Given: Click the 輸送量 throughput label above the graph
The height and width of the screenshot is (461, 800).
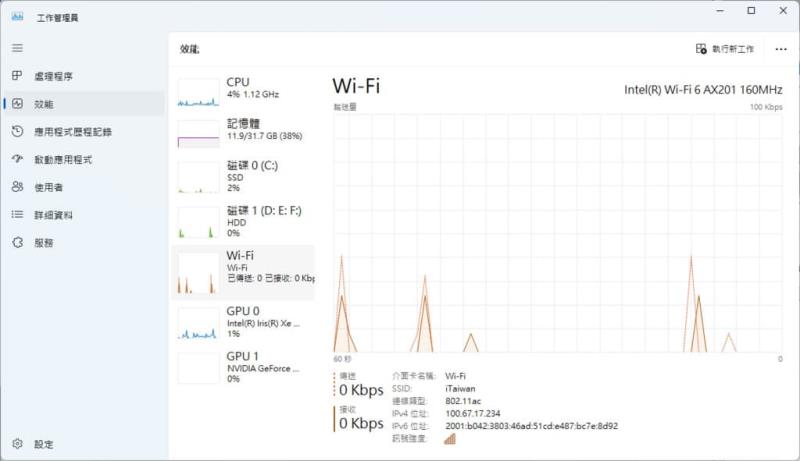Looking at the screenshot, I should [x=345, y=107].
